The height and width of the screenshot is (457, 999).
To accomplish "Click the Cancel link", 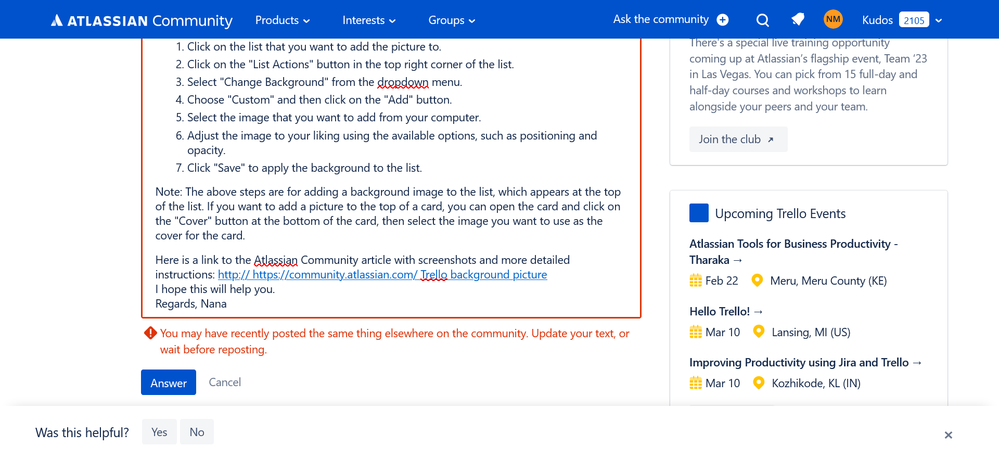I will [225, 382].
